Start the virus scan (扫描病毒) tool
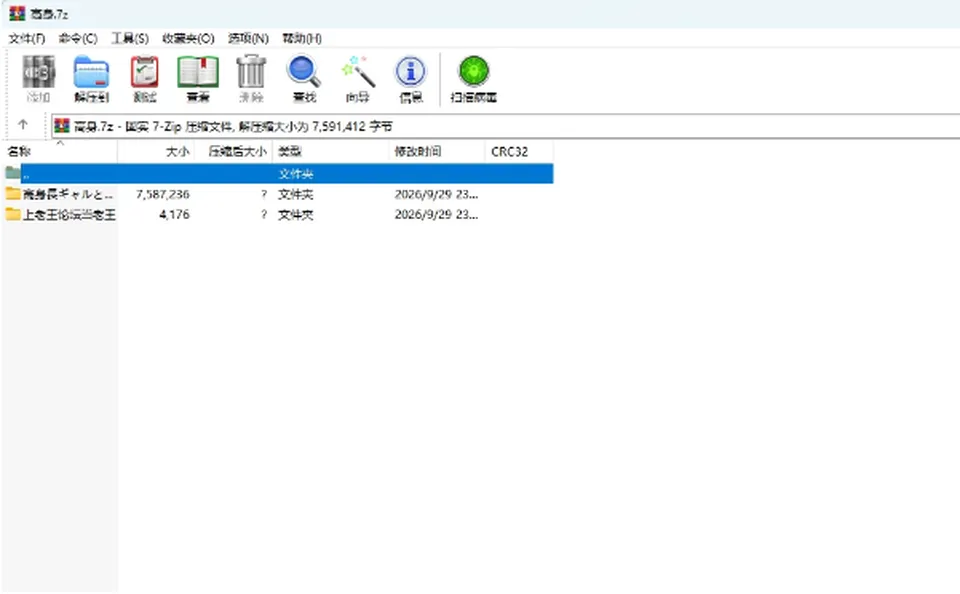 pos(473,78)
